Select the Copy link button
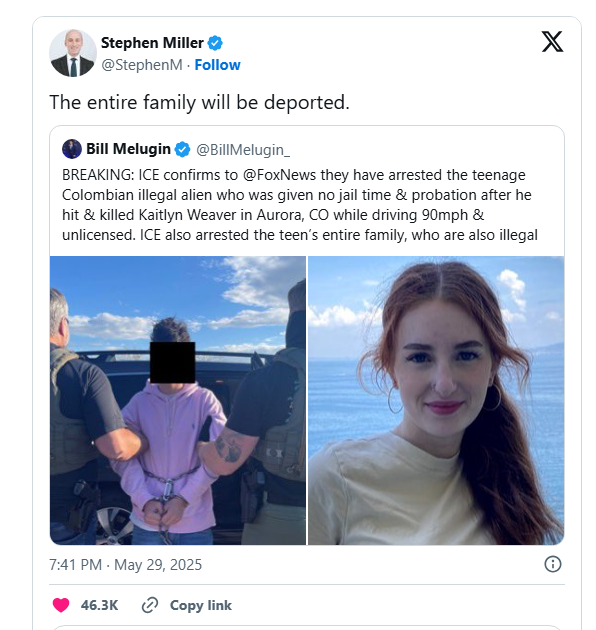 pyautogui.click(x=187, y=605)
